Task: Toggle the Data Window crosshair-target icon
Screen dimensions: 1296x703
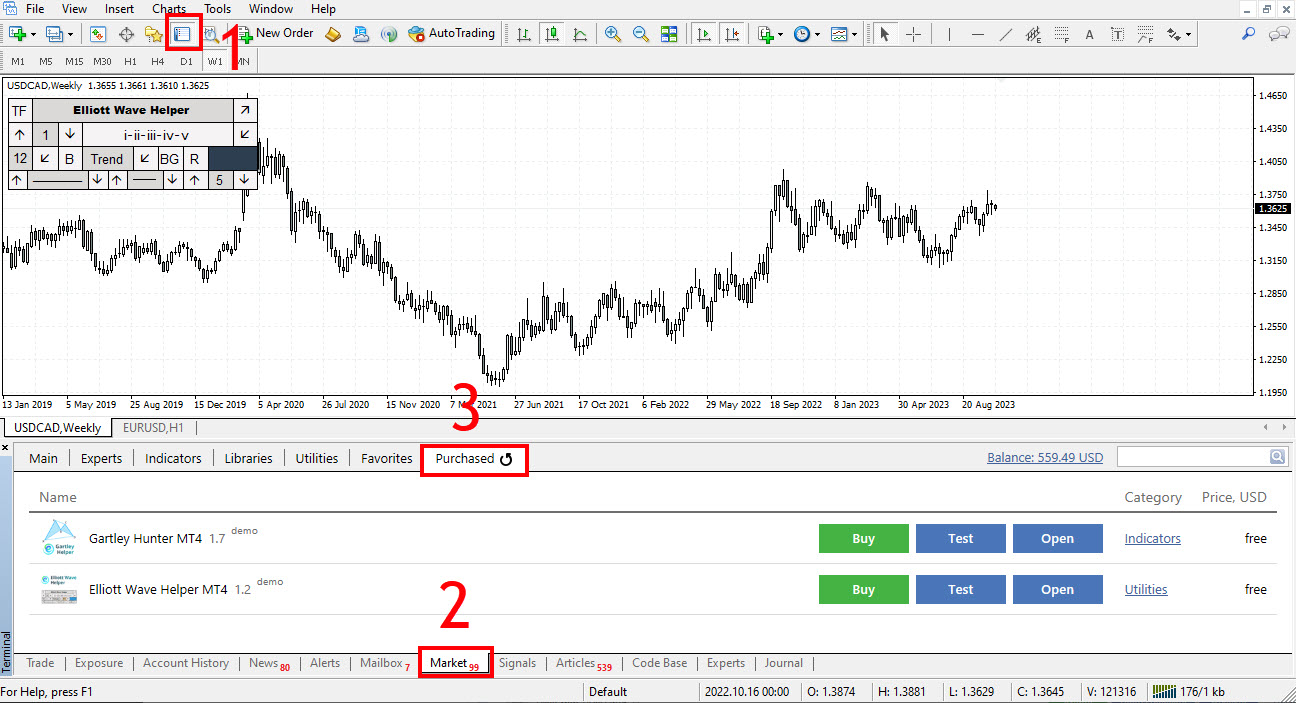Action: (x=127, y=34)
